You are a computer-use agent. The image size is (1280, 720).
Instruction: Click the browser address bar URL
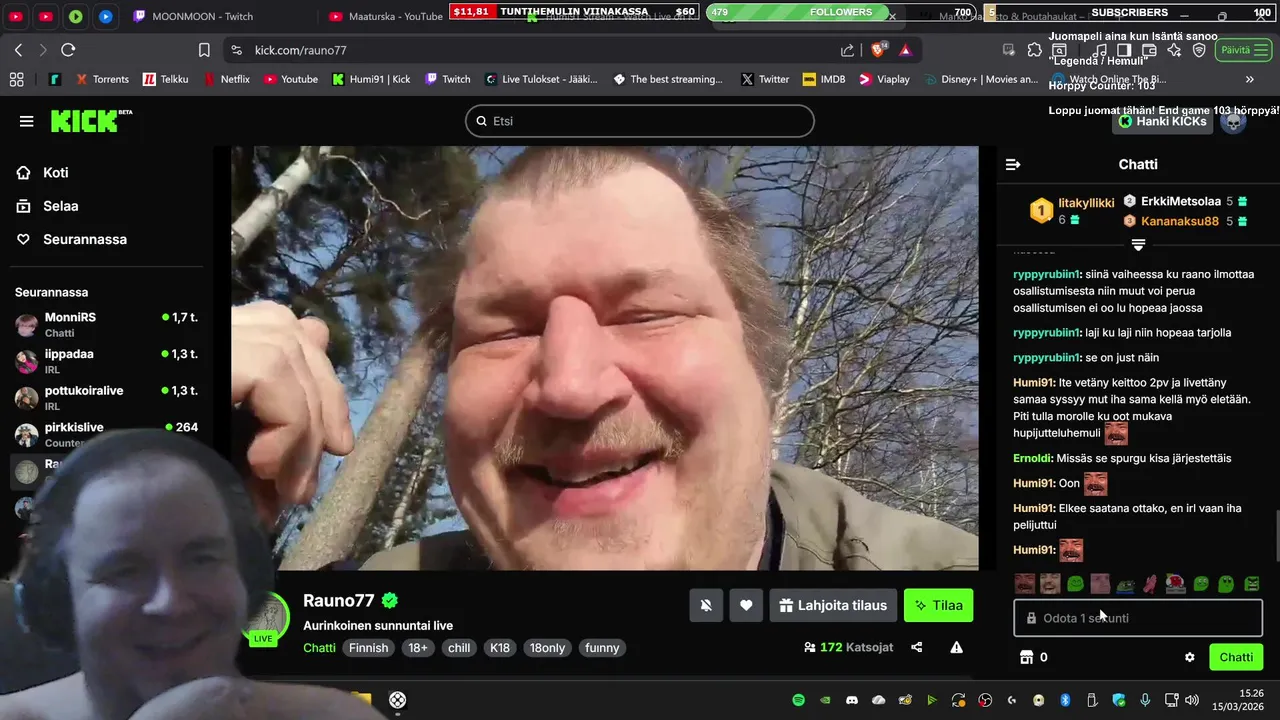point(301,50)
